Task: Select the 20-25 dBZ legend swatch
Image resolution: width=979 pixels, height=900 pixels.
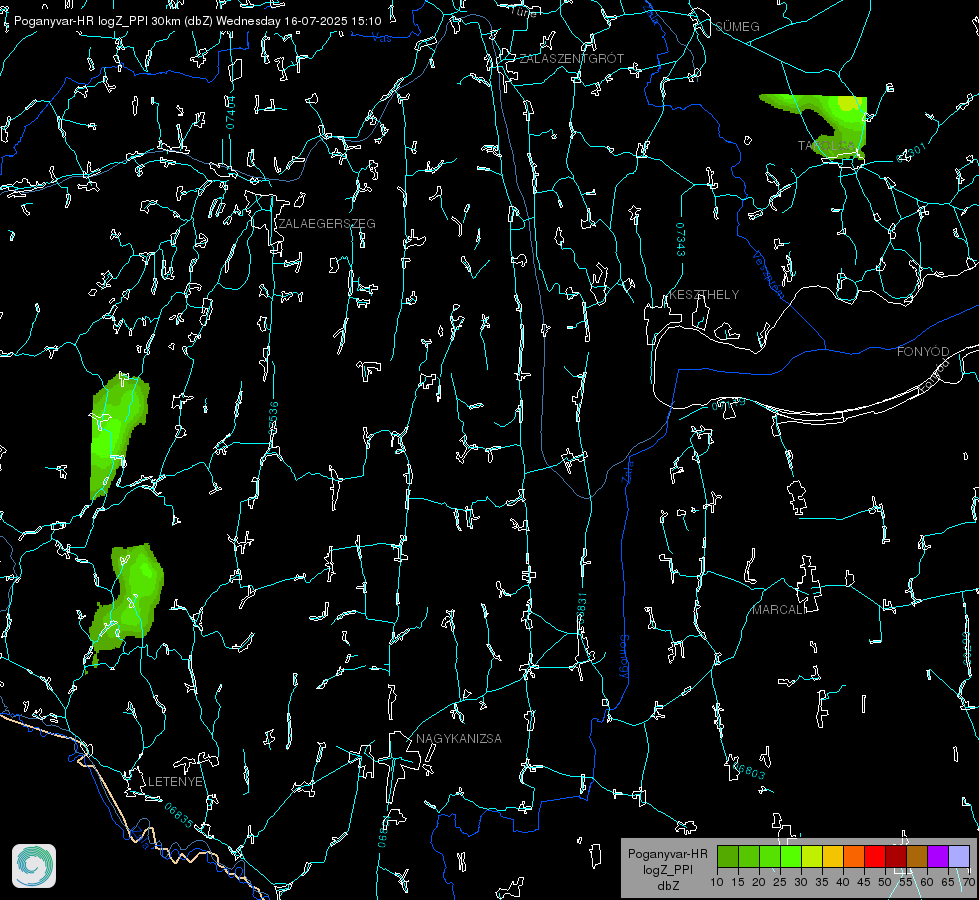Action: click(x=770, y=856)
